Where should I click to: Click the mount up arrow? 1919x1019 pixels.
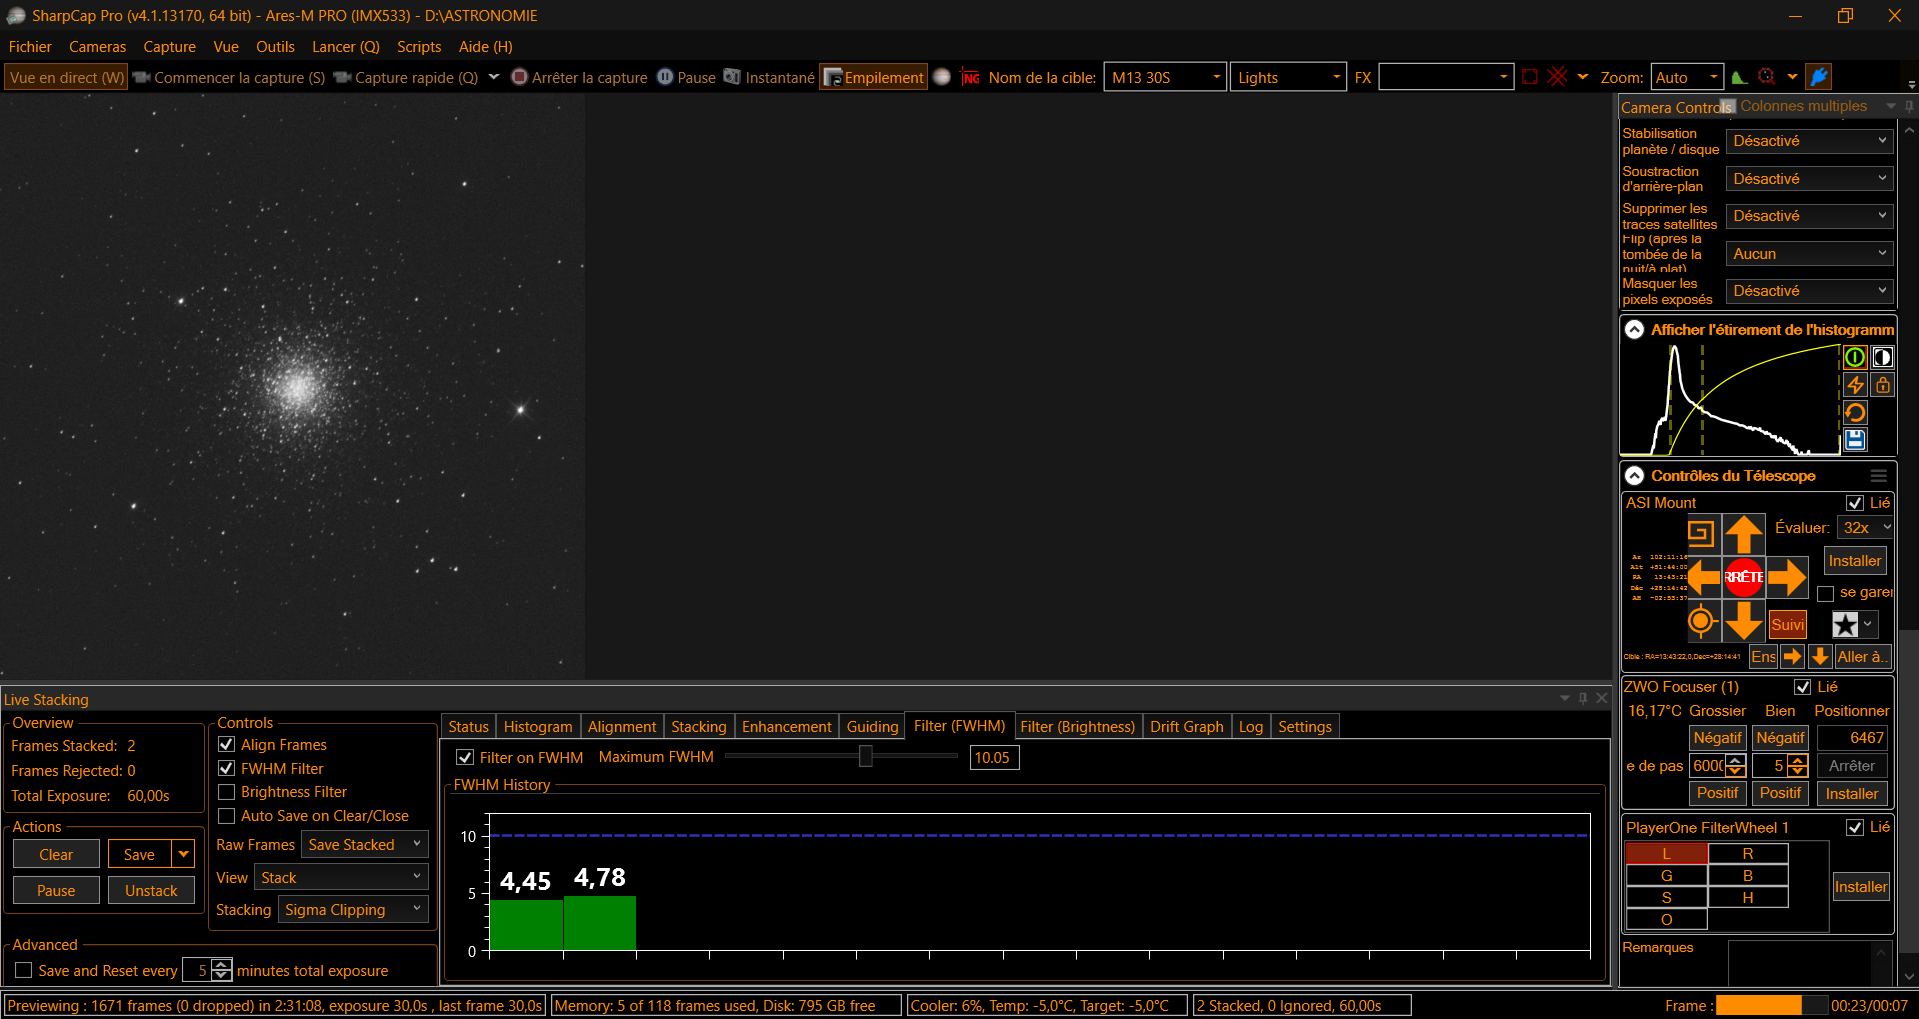click(1744, 534)
